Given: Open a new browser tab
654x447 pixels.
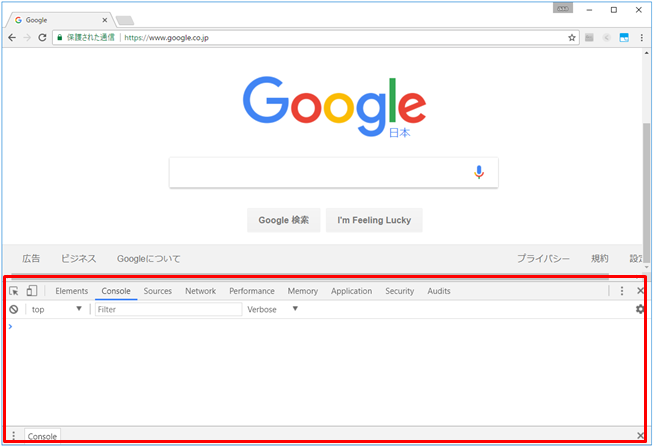Looking at the screenshot, I should (x=125, y=20).
